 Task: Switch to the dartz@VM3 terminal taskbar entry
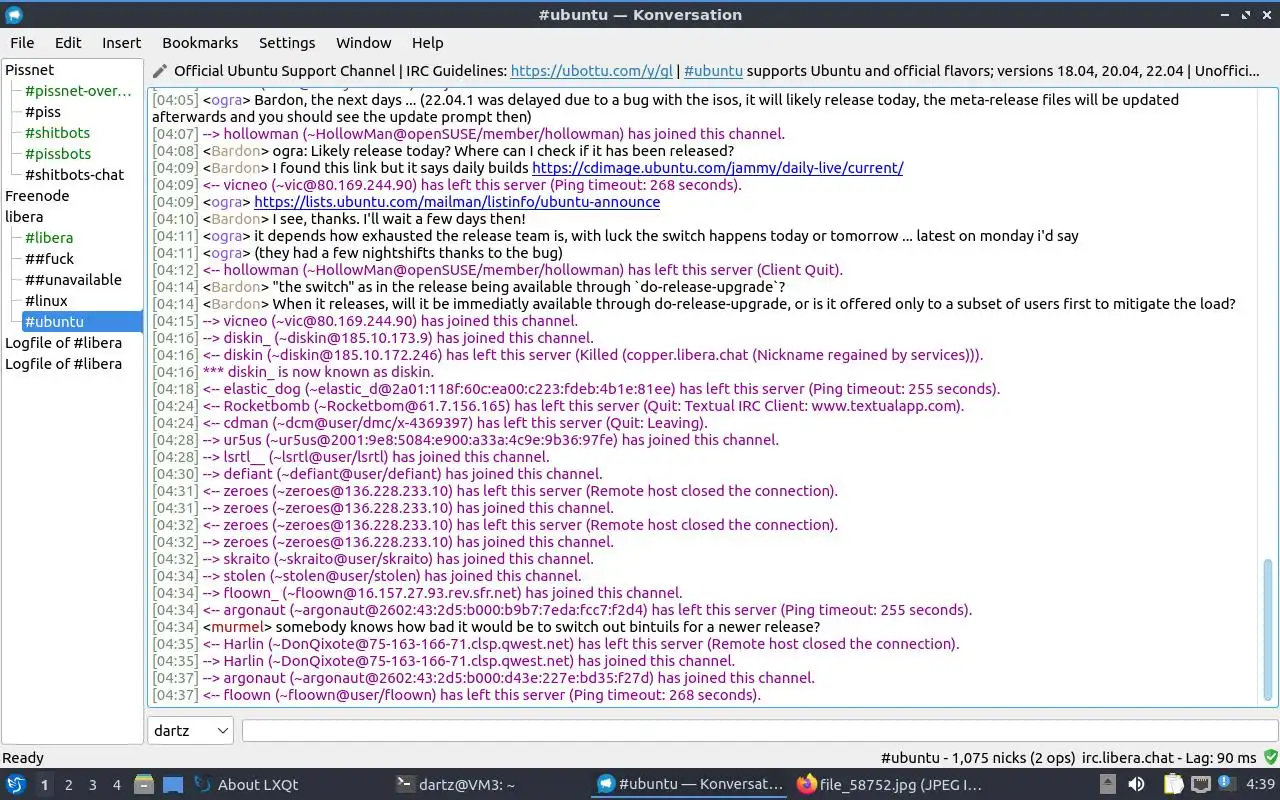click(x=487, y=785)
